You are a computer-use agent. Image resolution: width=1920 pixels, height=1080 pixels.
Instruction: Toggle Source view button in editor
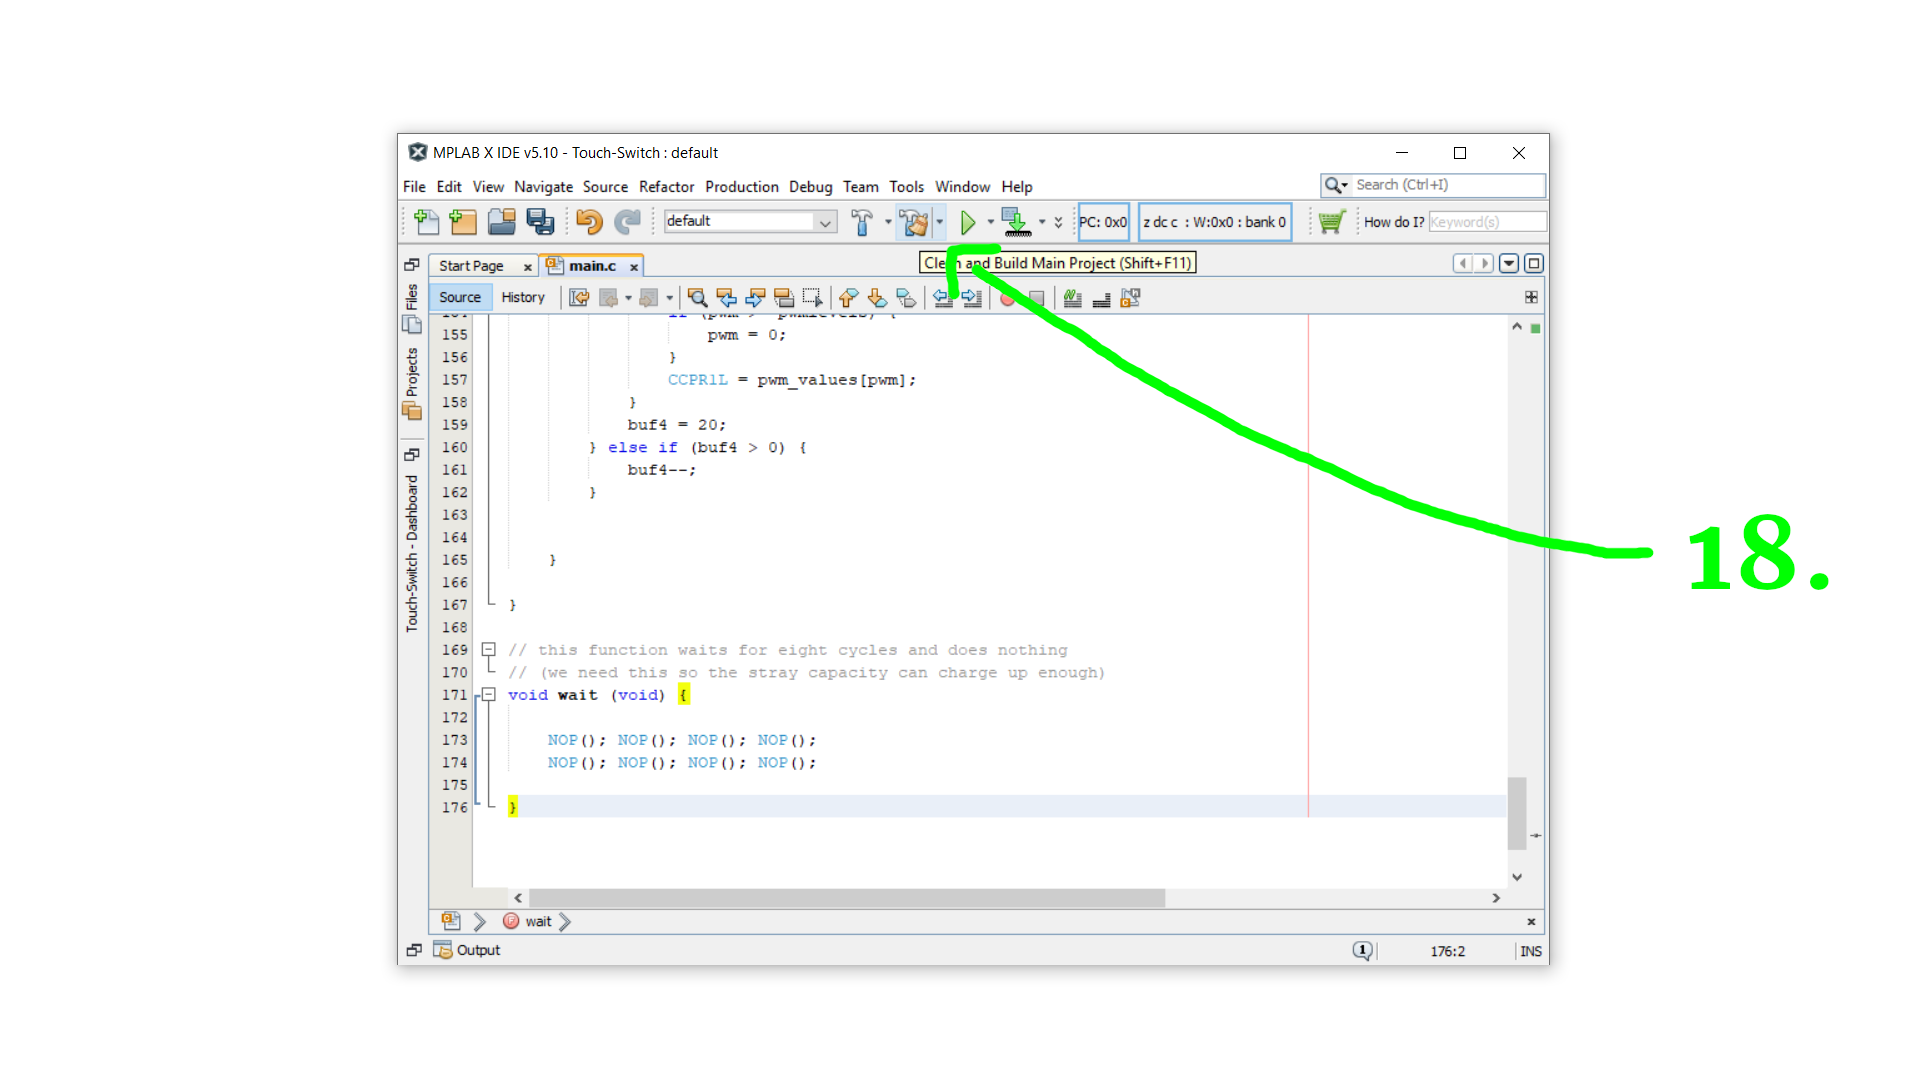[x=460, y=297]
